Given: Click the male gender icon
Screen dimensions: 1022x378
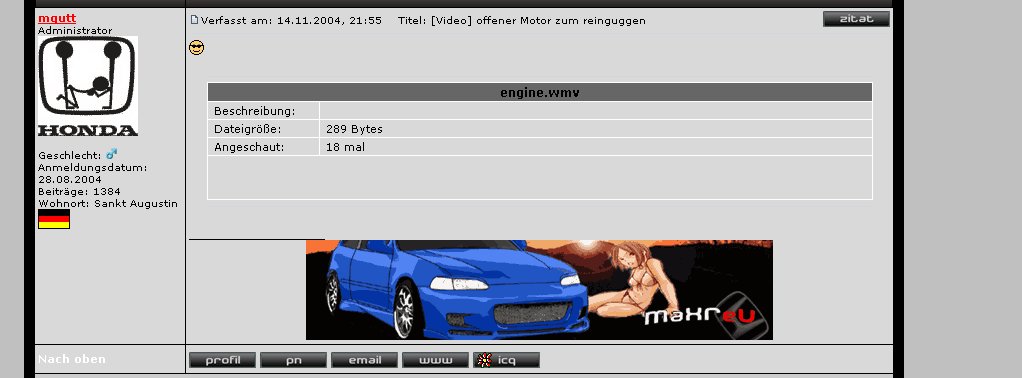Looking at the screenshot, I should coord(111,154).
